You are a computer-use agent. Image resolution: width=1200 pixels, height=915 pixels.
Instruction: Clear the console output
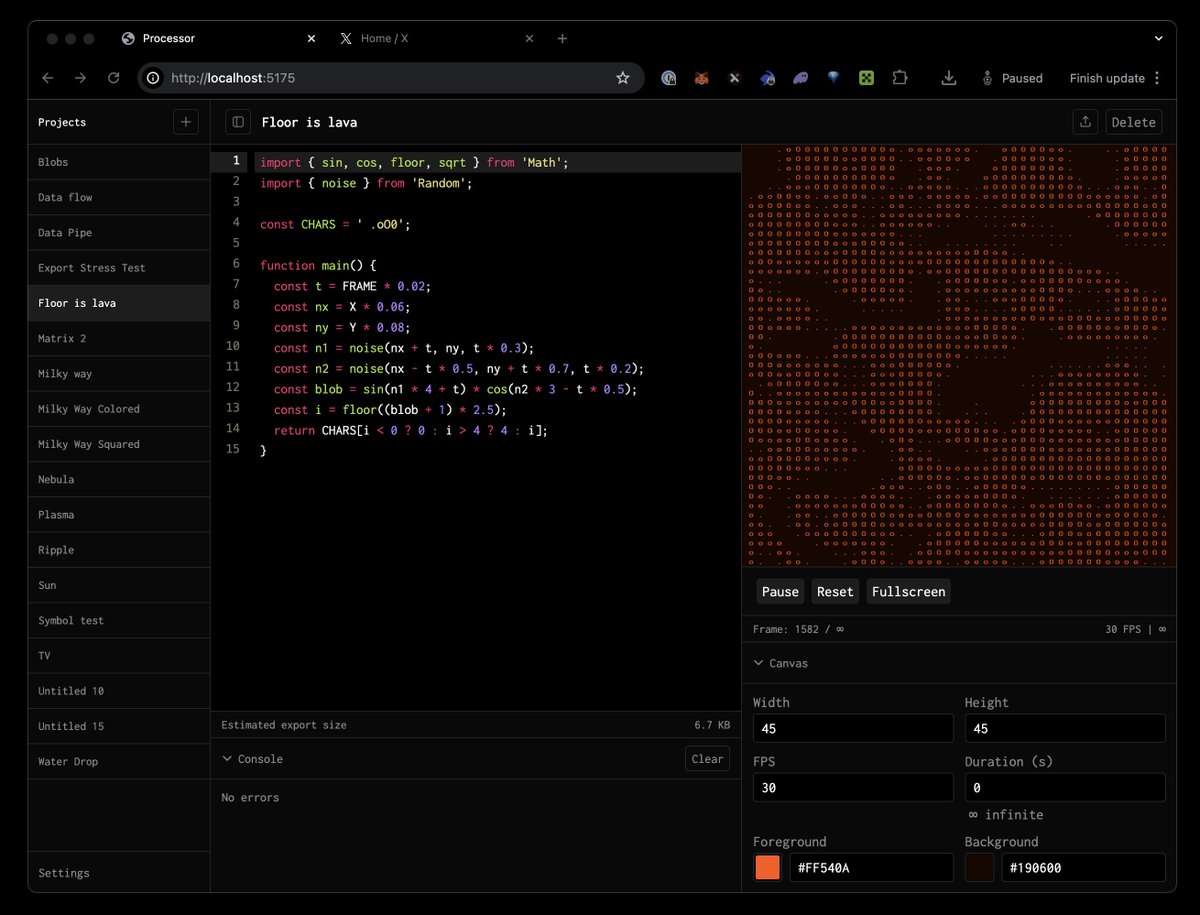point(707,759)
